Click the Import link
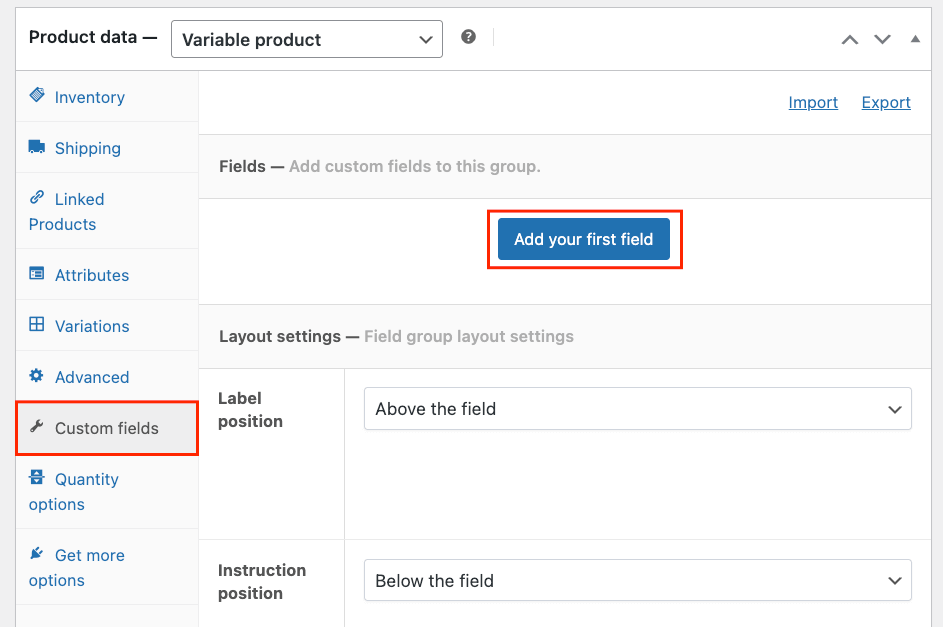The height and width of the screenshot is (627, 943). point(813,102)
